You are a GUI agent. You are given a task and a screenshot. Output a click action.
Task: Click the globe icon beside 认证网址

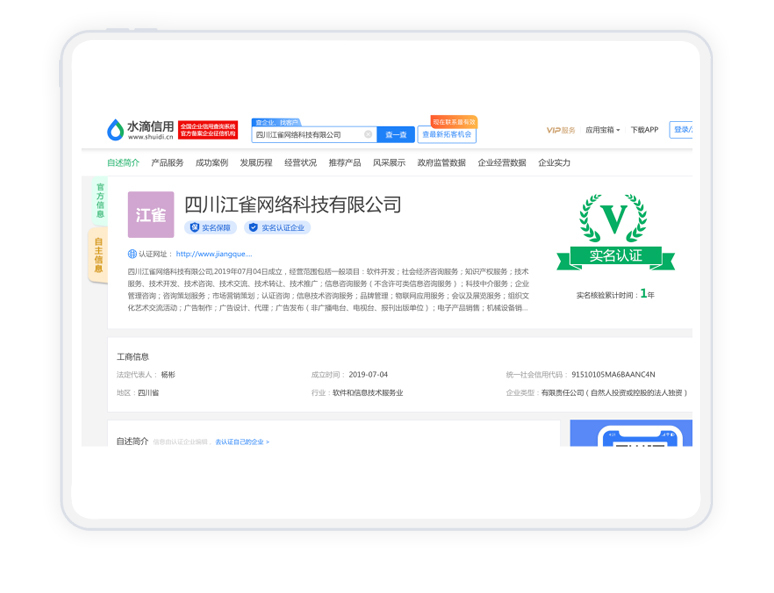[132, 254]
